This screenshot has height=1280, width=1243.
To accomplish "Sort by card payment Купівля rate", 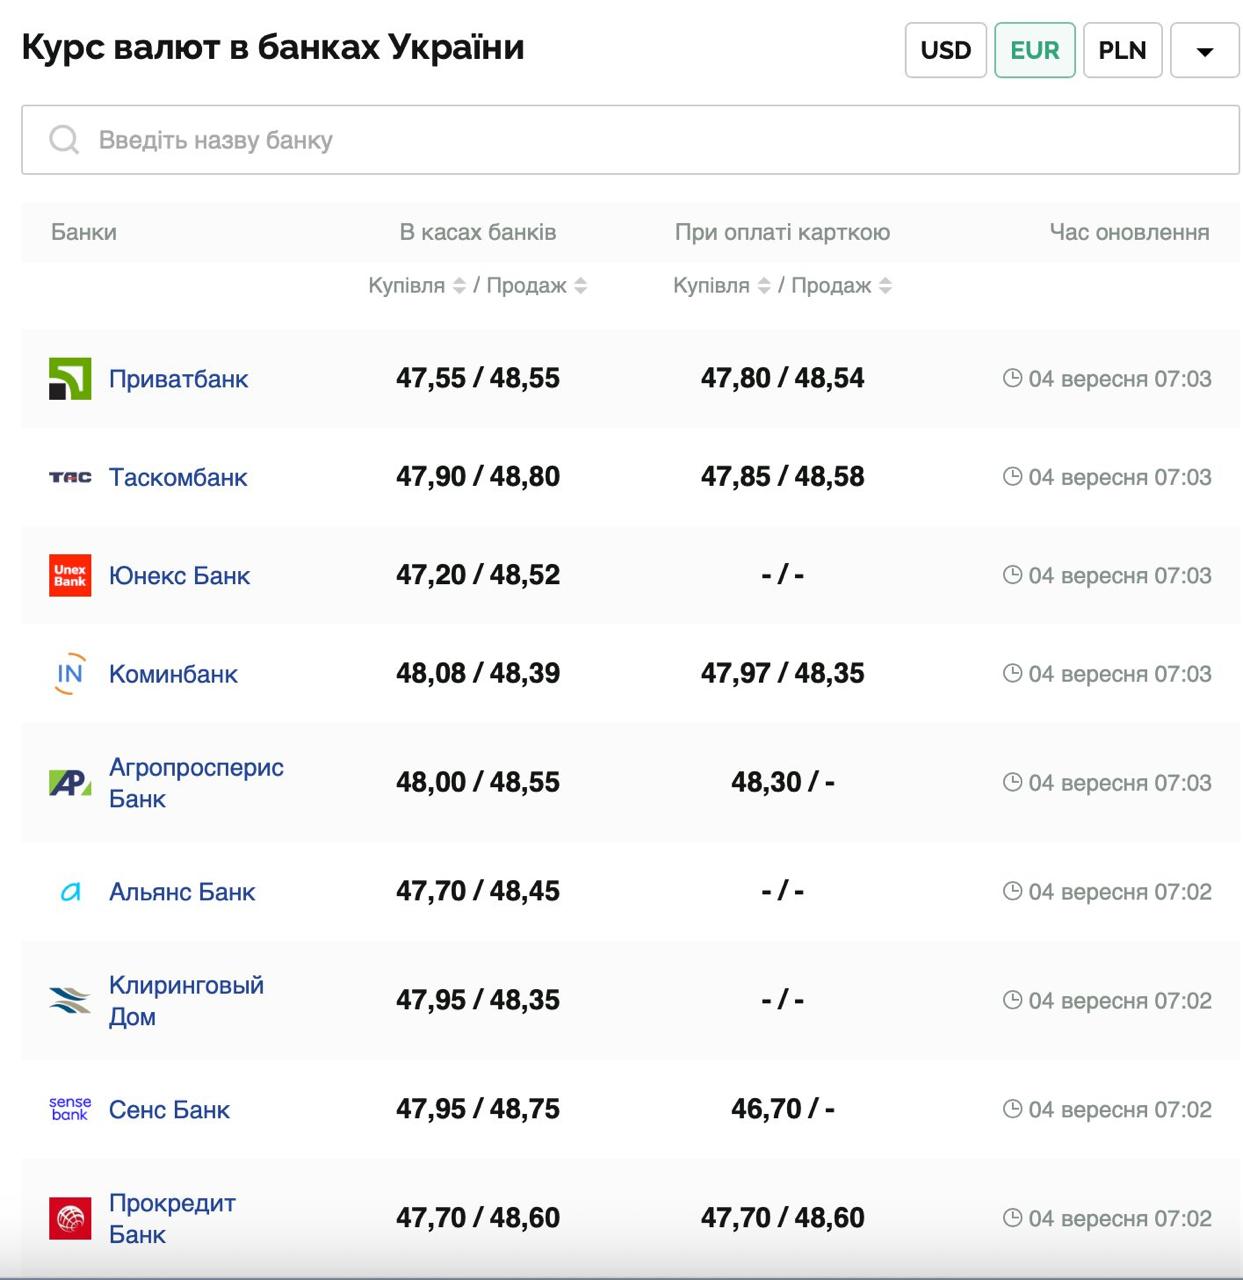I will click(x=764, y=286).
